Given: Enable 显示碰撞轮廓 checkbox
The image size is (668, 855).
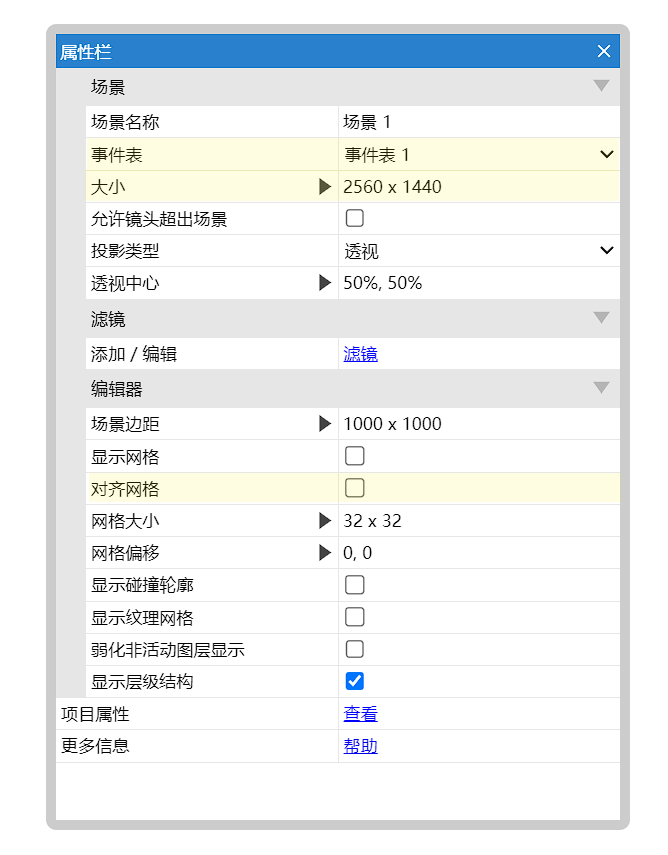Looking at the screenshot, I should pyautogui.click(x=355, y=585).
